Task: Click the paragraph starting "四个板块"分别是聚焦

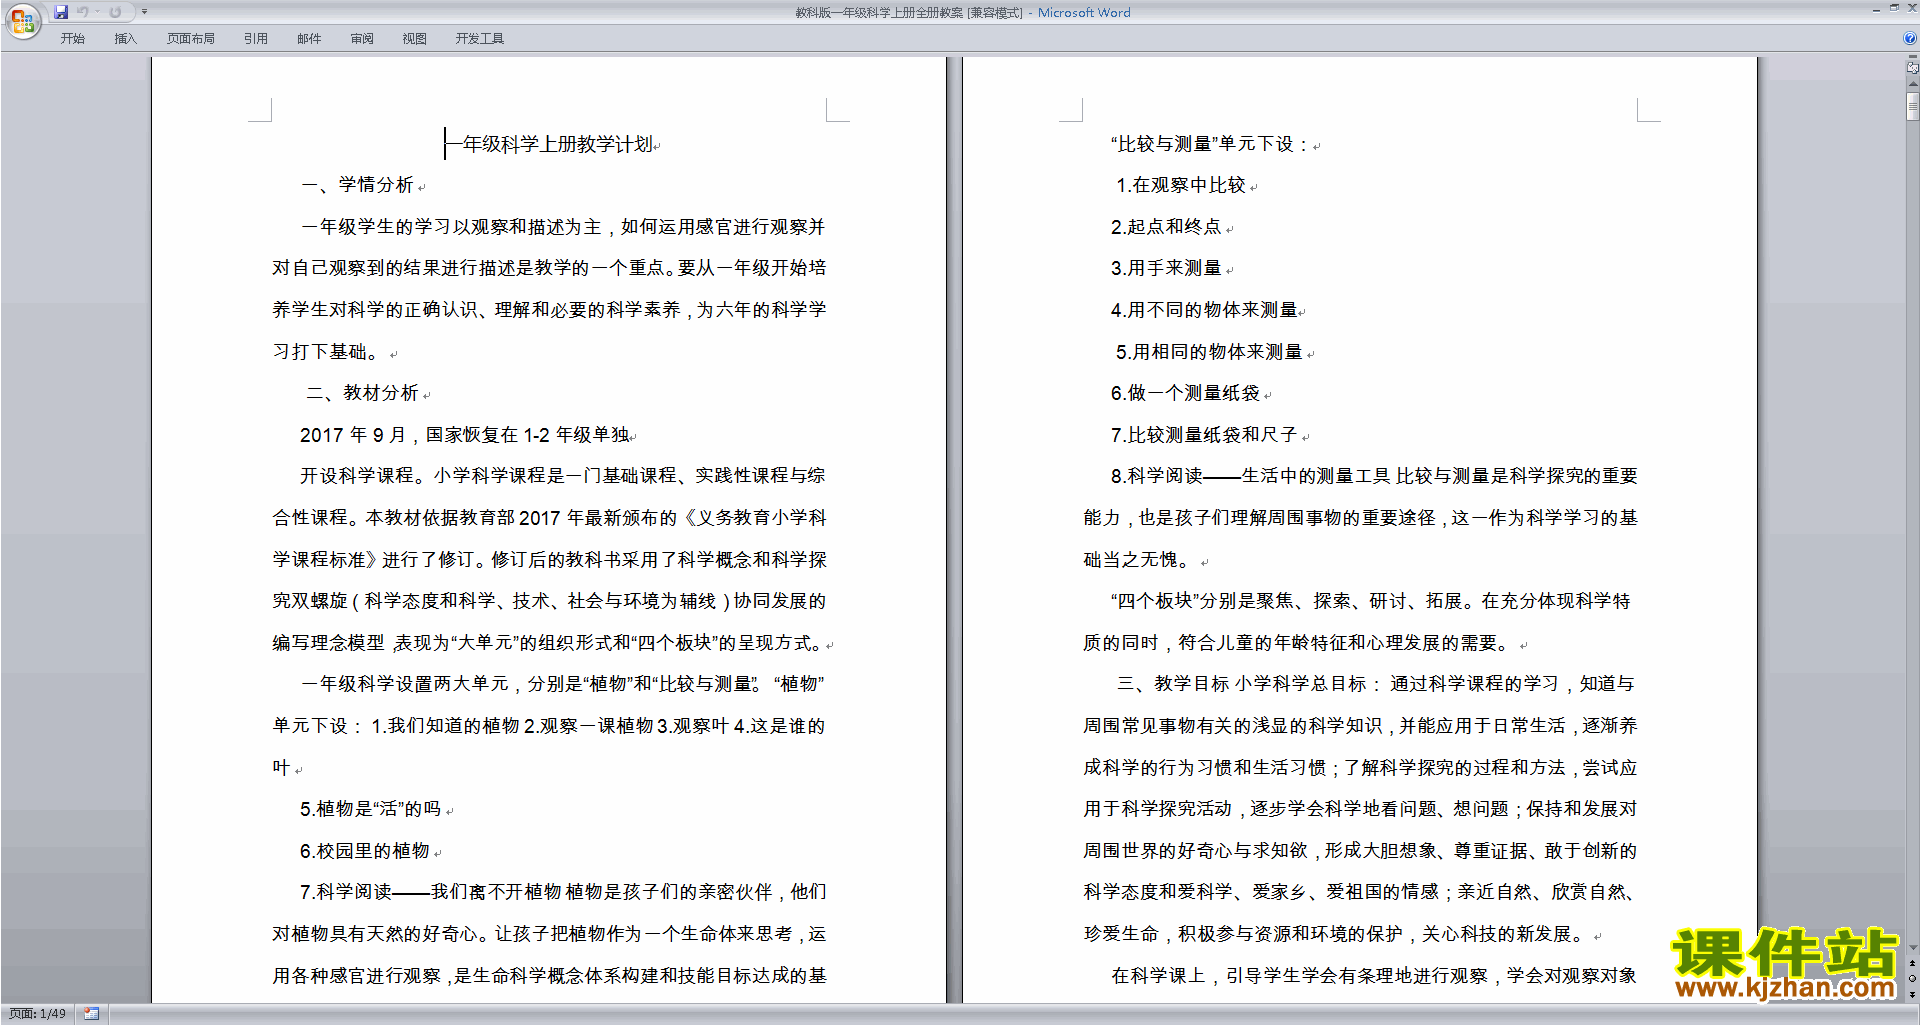Action: pyautogui.click(x=1370, y=601)
